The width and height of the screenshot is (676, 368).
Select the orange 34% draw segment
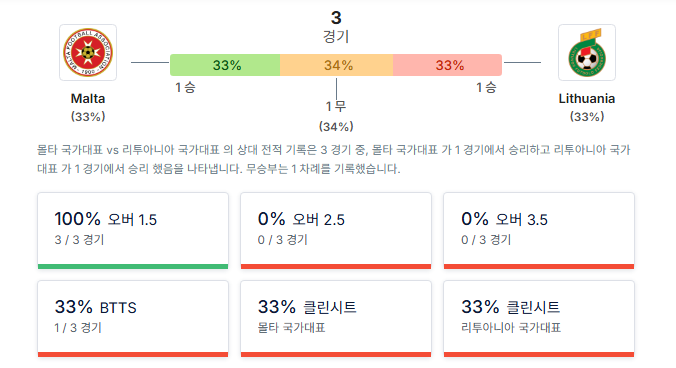point(337,65)
